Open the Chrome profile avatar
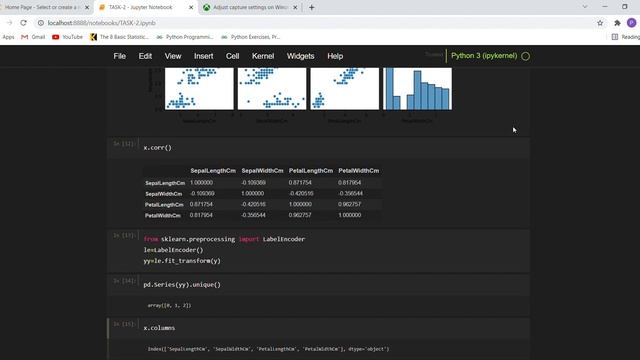This screenshot has height=360, width=640. tap(631, 23)
